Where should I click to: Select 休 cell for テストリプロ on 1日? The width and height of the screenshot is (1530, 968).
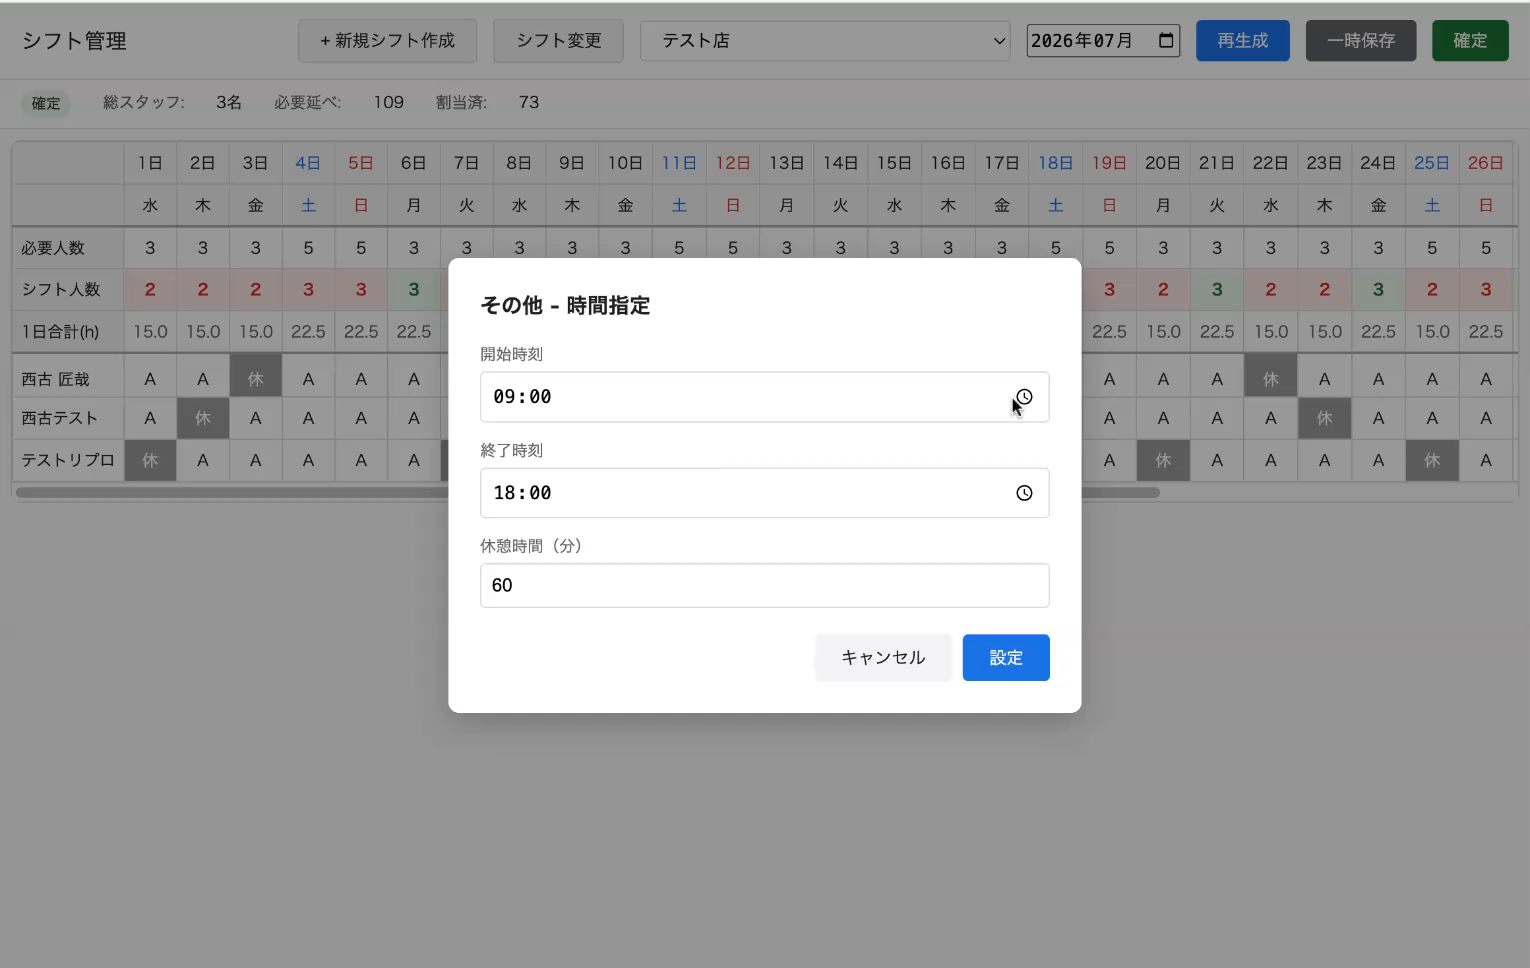point(150,460)
